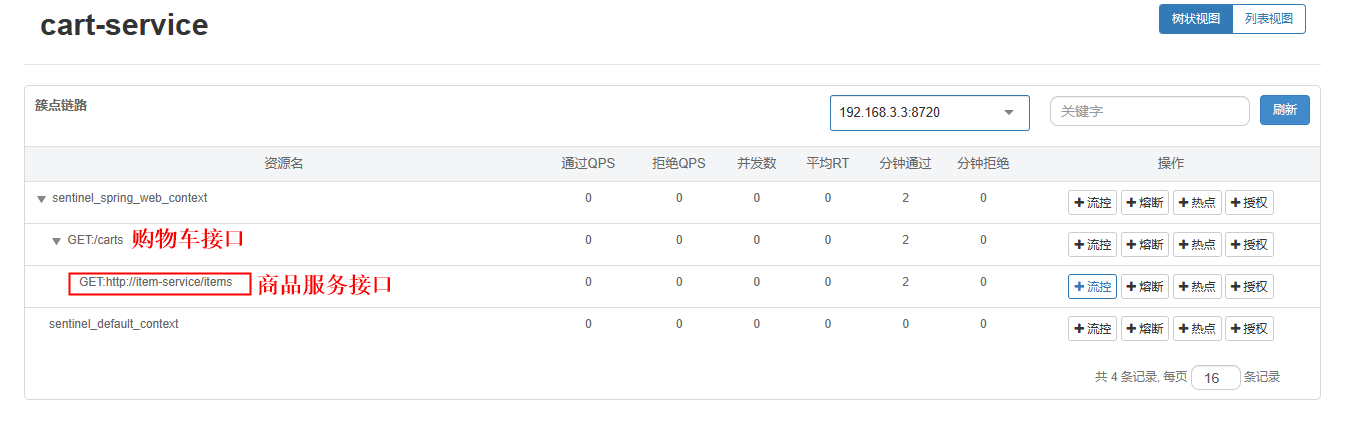Viewport: 1348px width, 437px height.
Task: Collapse the GET:/carts tree node
Action: pos(57,242)
